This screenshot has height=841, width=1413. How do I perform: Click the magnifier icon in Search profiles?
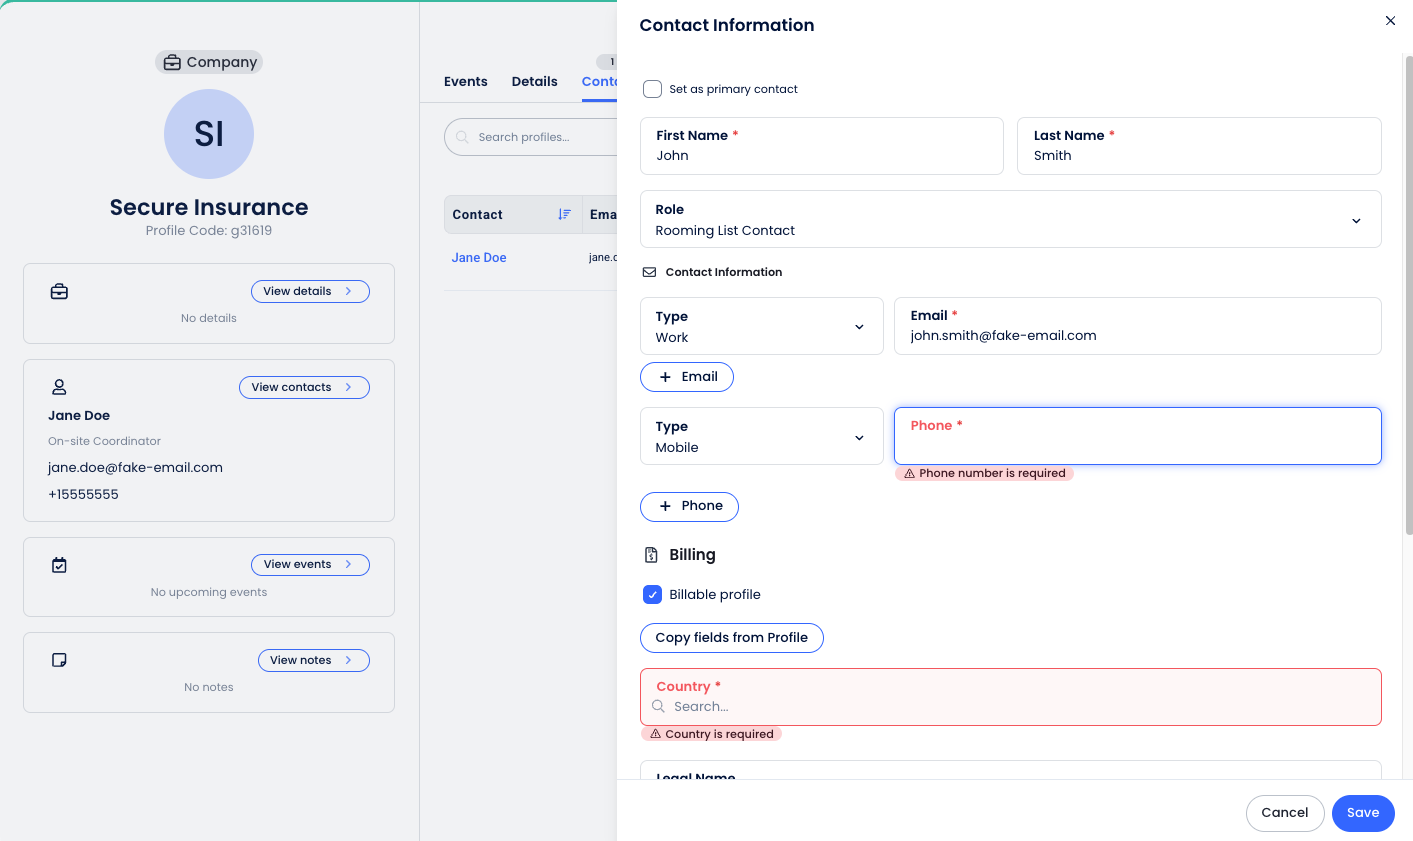(462, 137)
